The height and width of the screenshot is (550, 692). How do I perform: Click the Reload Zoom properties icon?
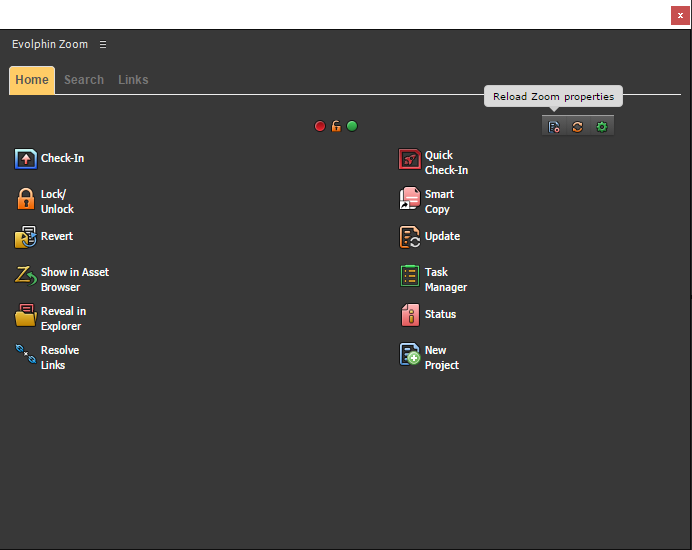pos(554,127)
